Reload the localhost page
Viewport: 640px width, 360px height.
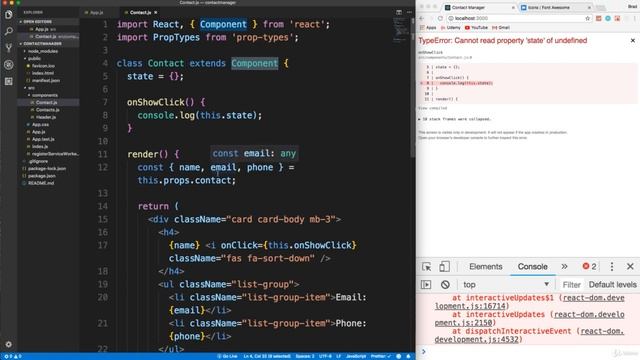point(440,18)
